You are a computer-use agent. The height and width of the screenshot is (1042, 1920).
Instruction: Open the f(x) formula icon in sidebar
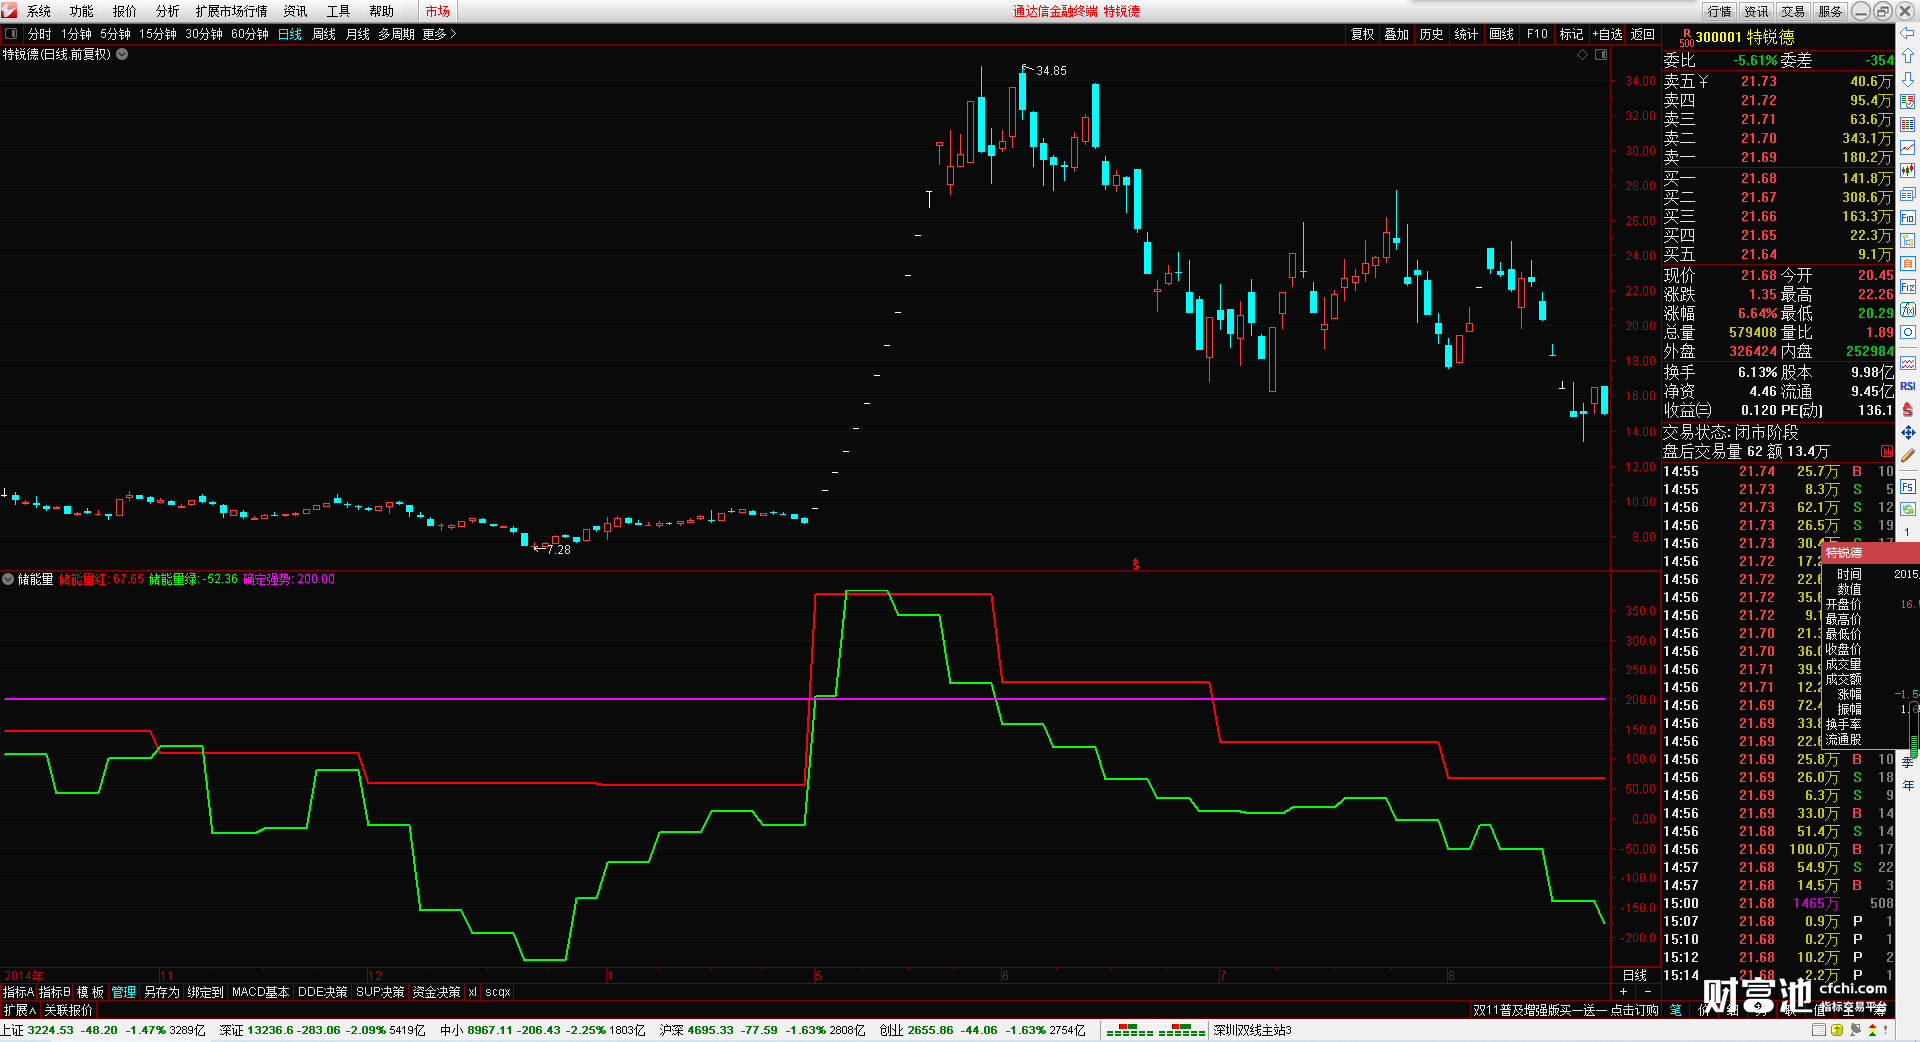[x=1908, y=310]
